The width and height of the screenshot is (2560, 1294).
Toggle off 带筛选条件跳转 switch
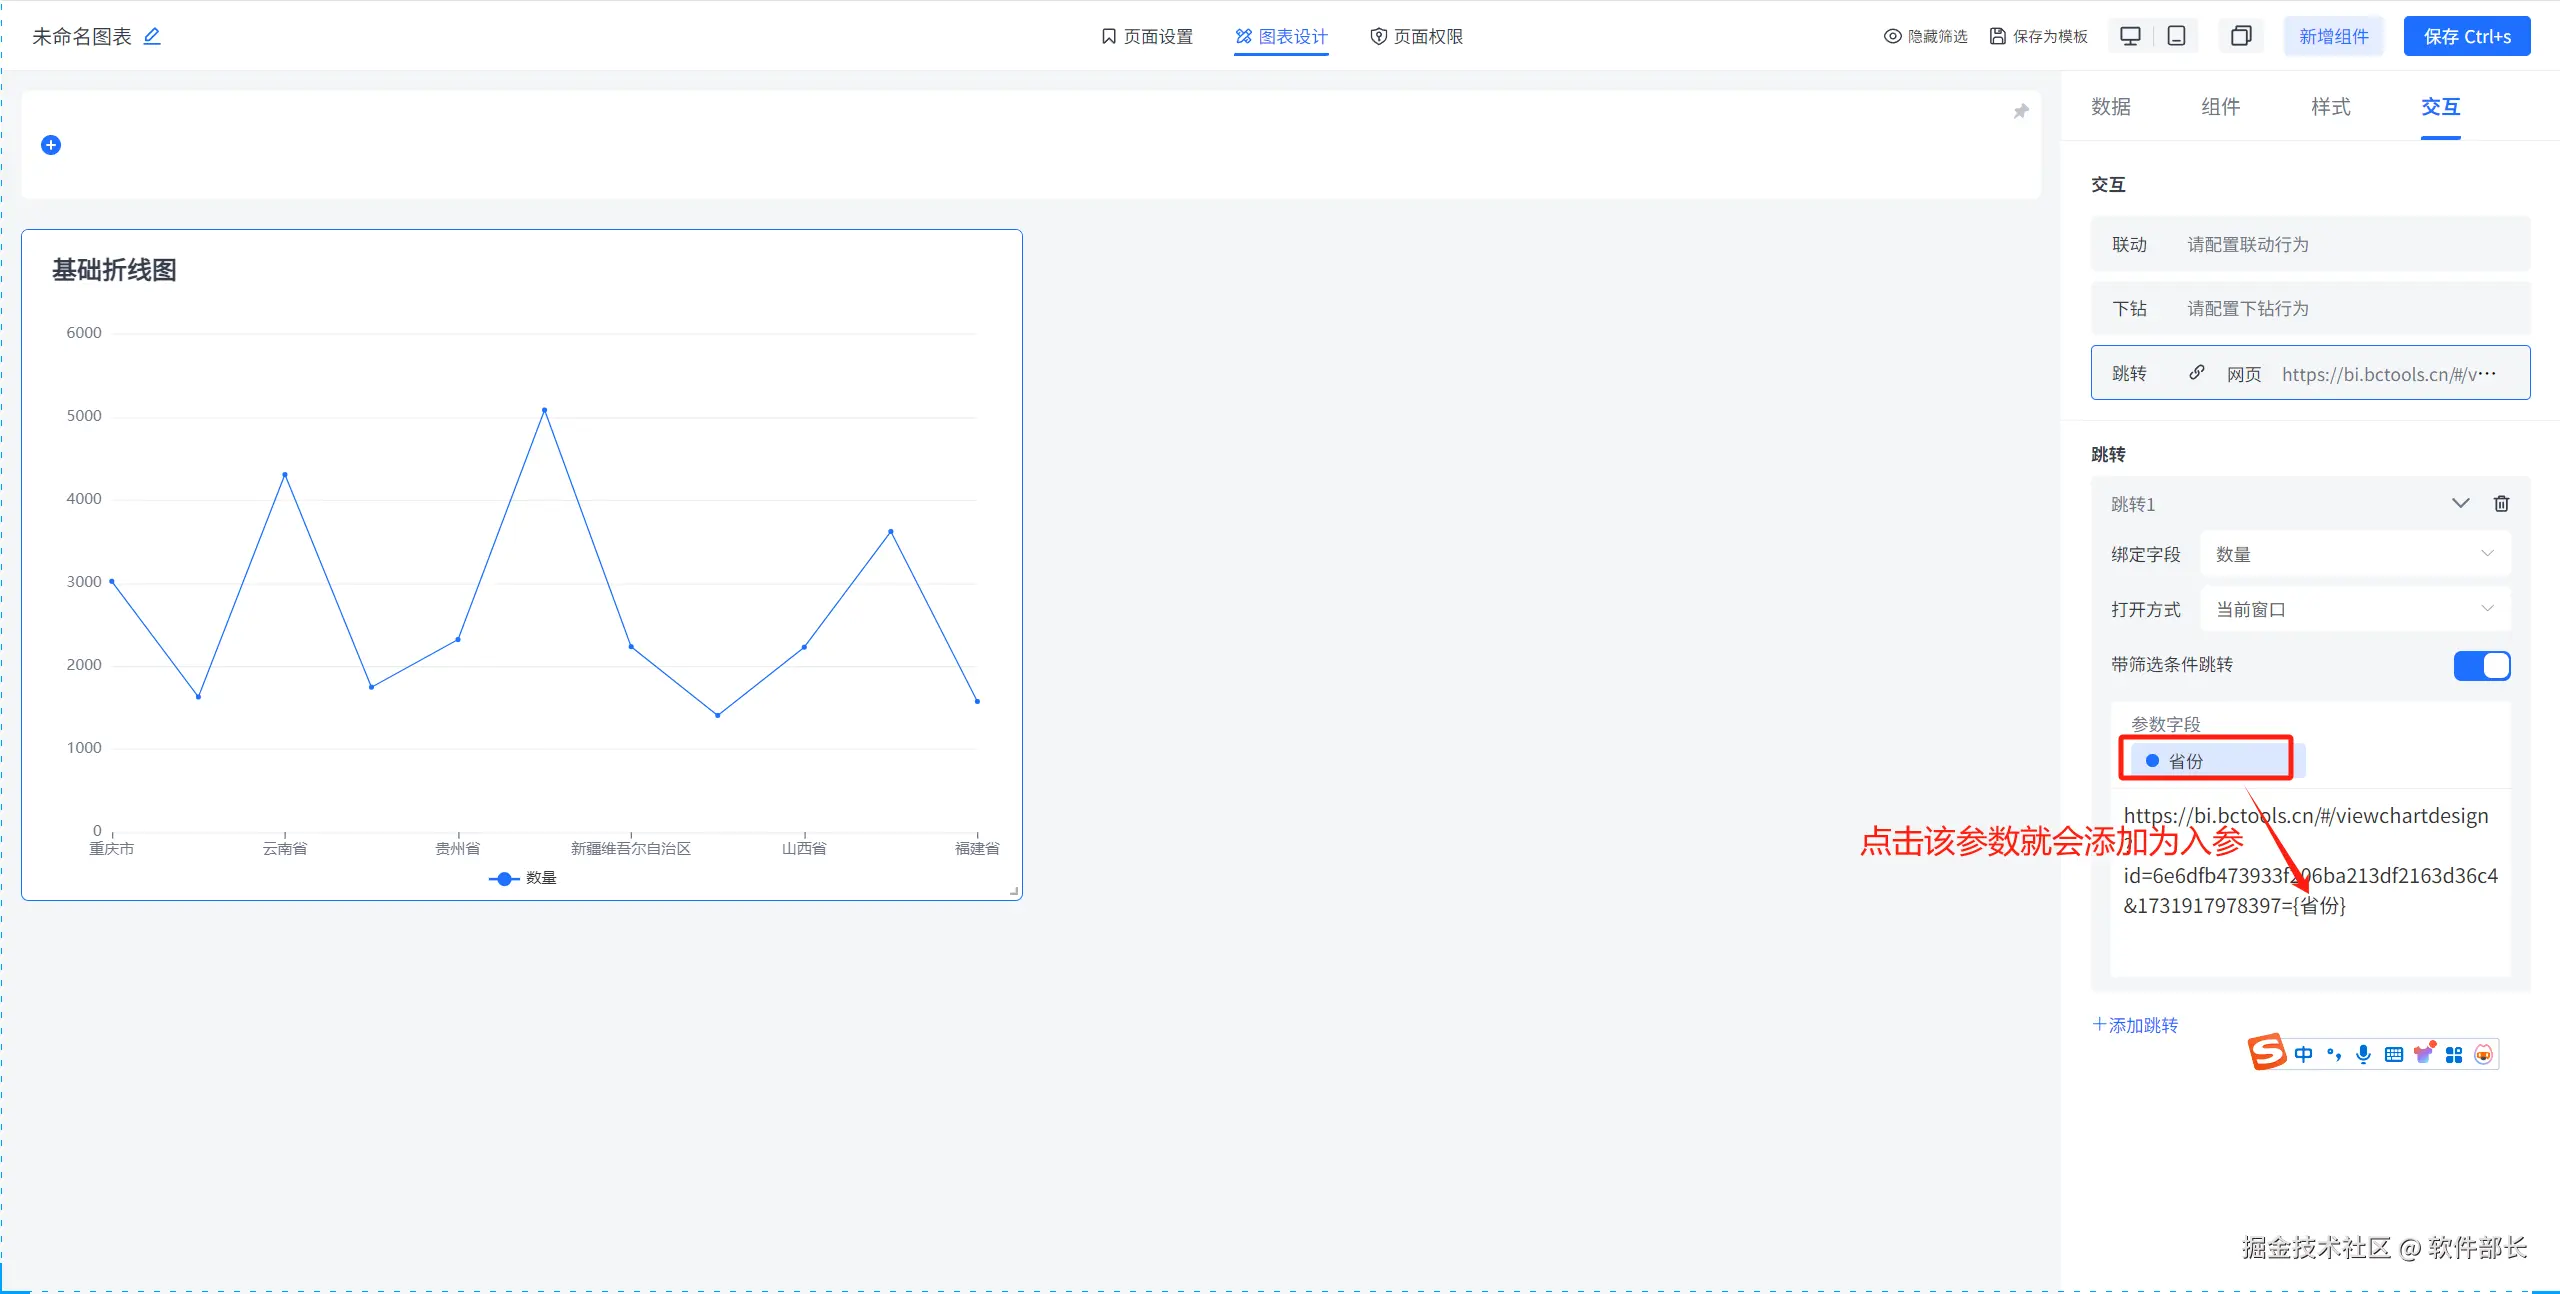coord(2481,665)
